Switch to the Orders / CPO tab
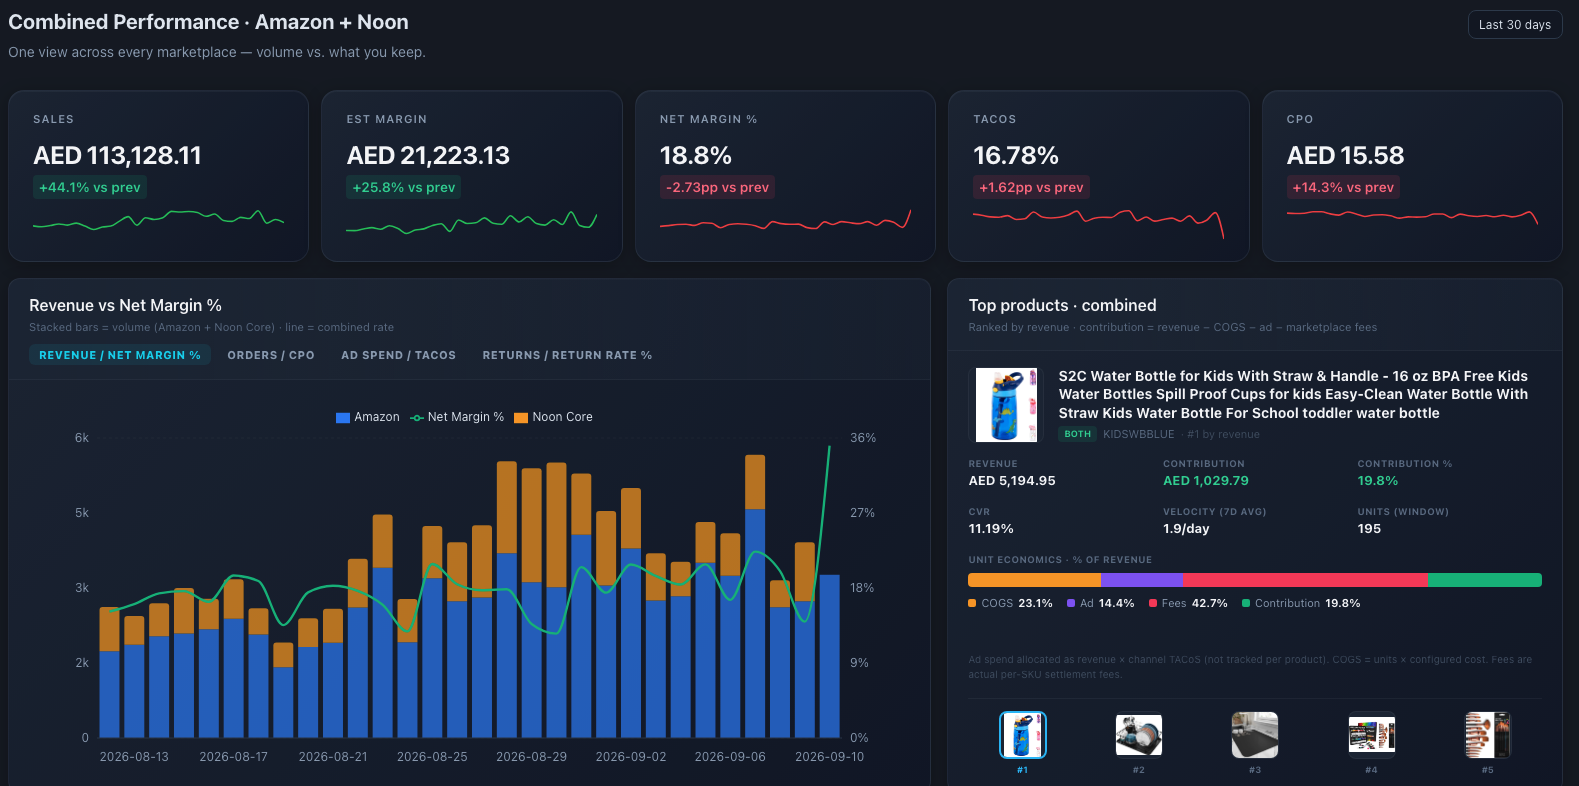The height and width of the screenshot is (786, 1579). click(x=271, y=355)
